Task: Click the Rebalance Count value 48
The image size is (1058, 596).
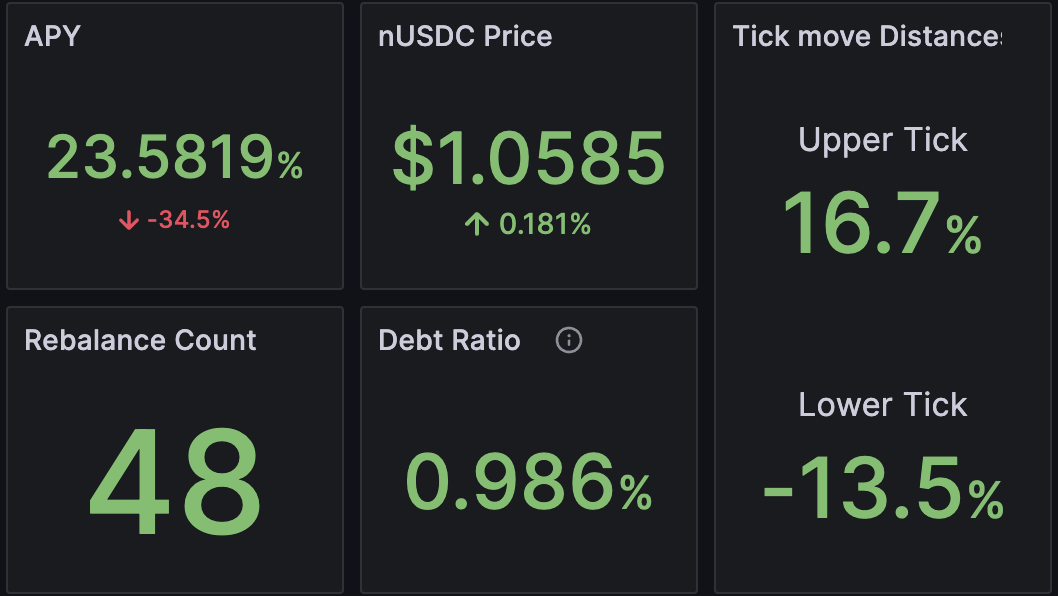Action: coord(174,484)
